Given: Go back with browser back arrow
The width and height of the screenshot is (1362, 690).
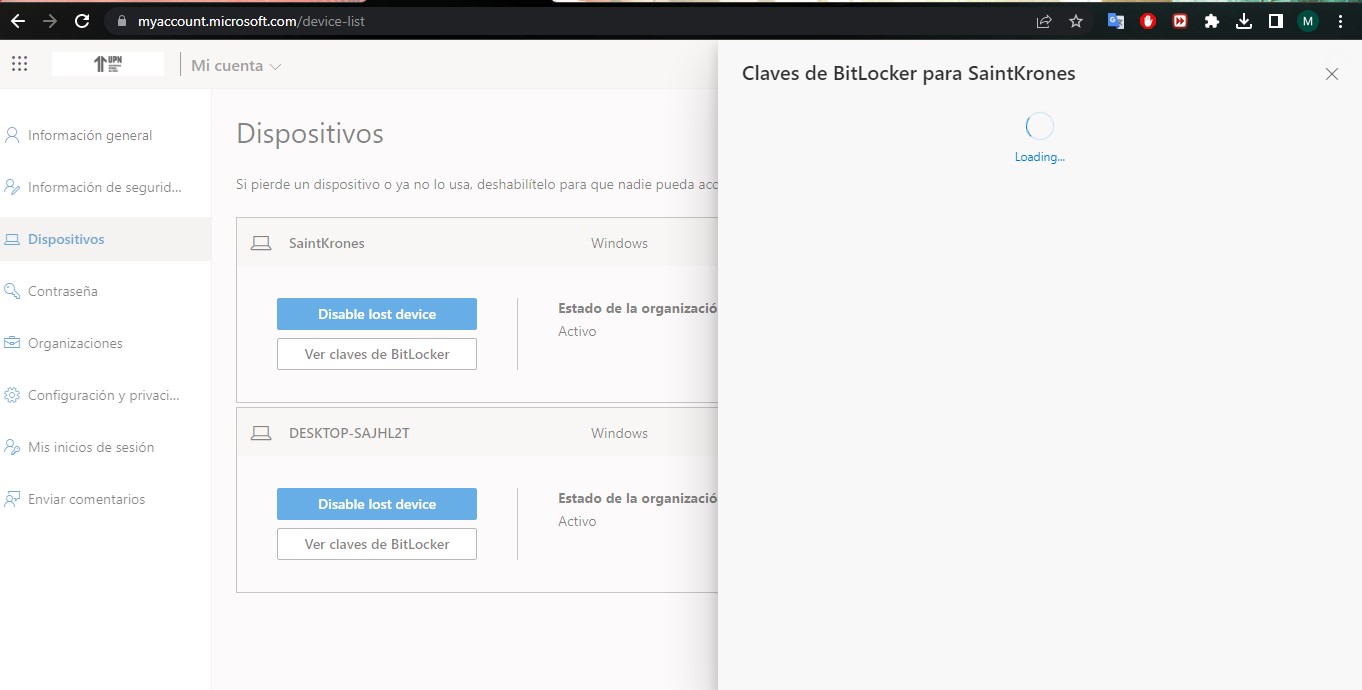Looking at the screenshot, I should [x=17, y=20].
